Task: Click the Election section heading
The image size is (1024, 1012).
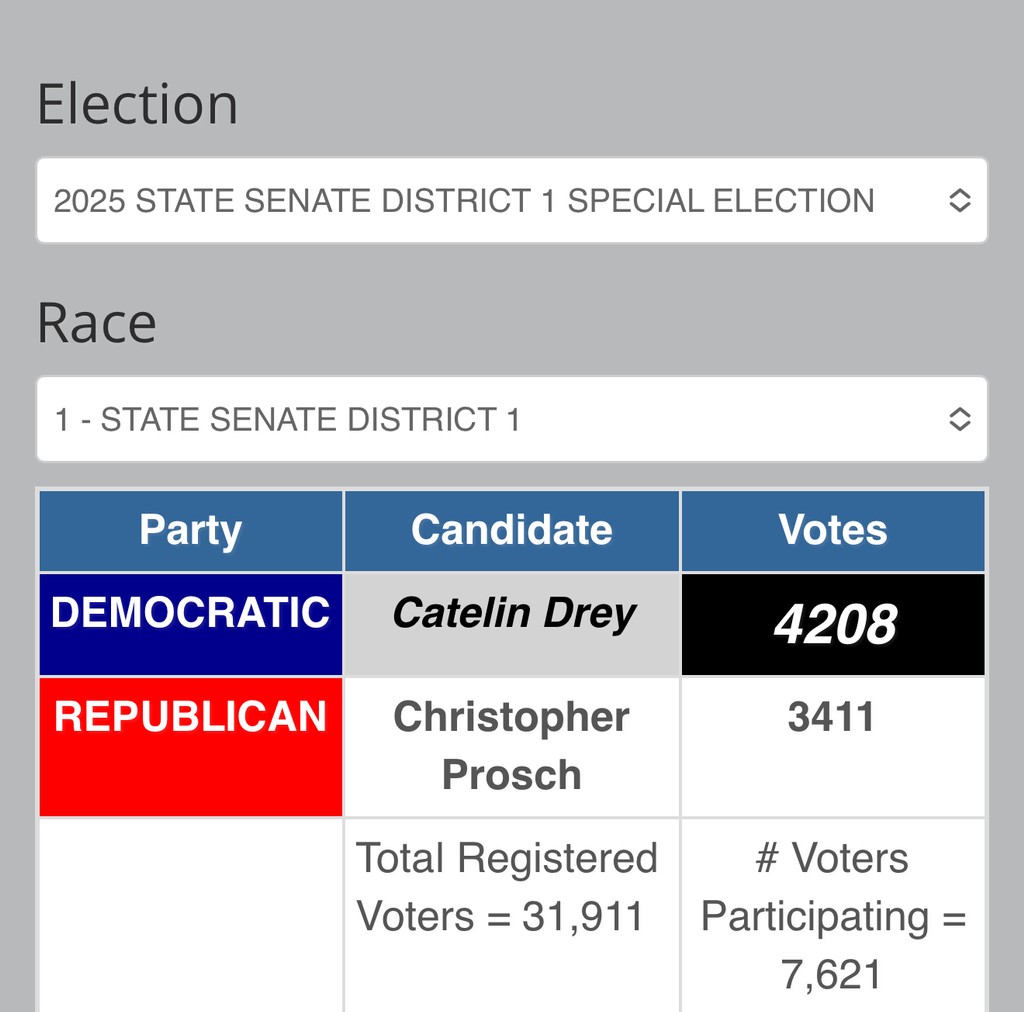Action: [x=137, y=104]
